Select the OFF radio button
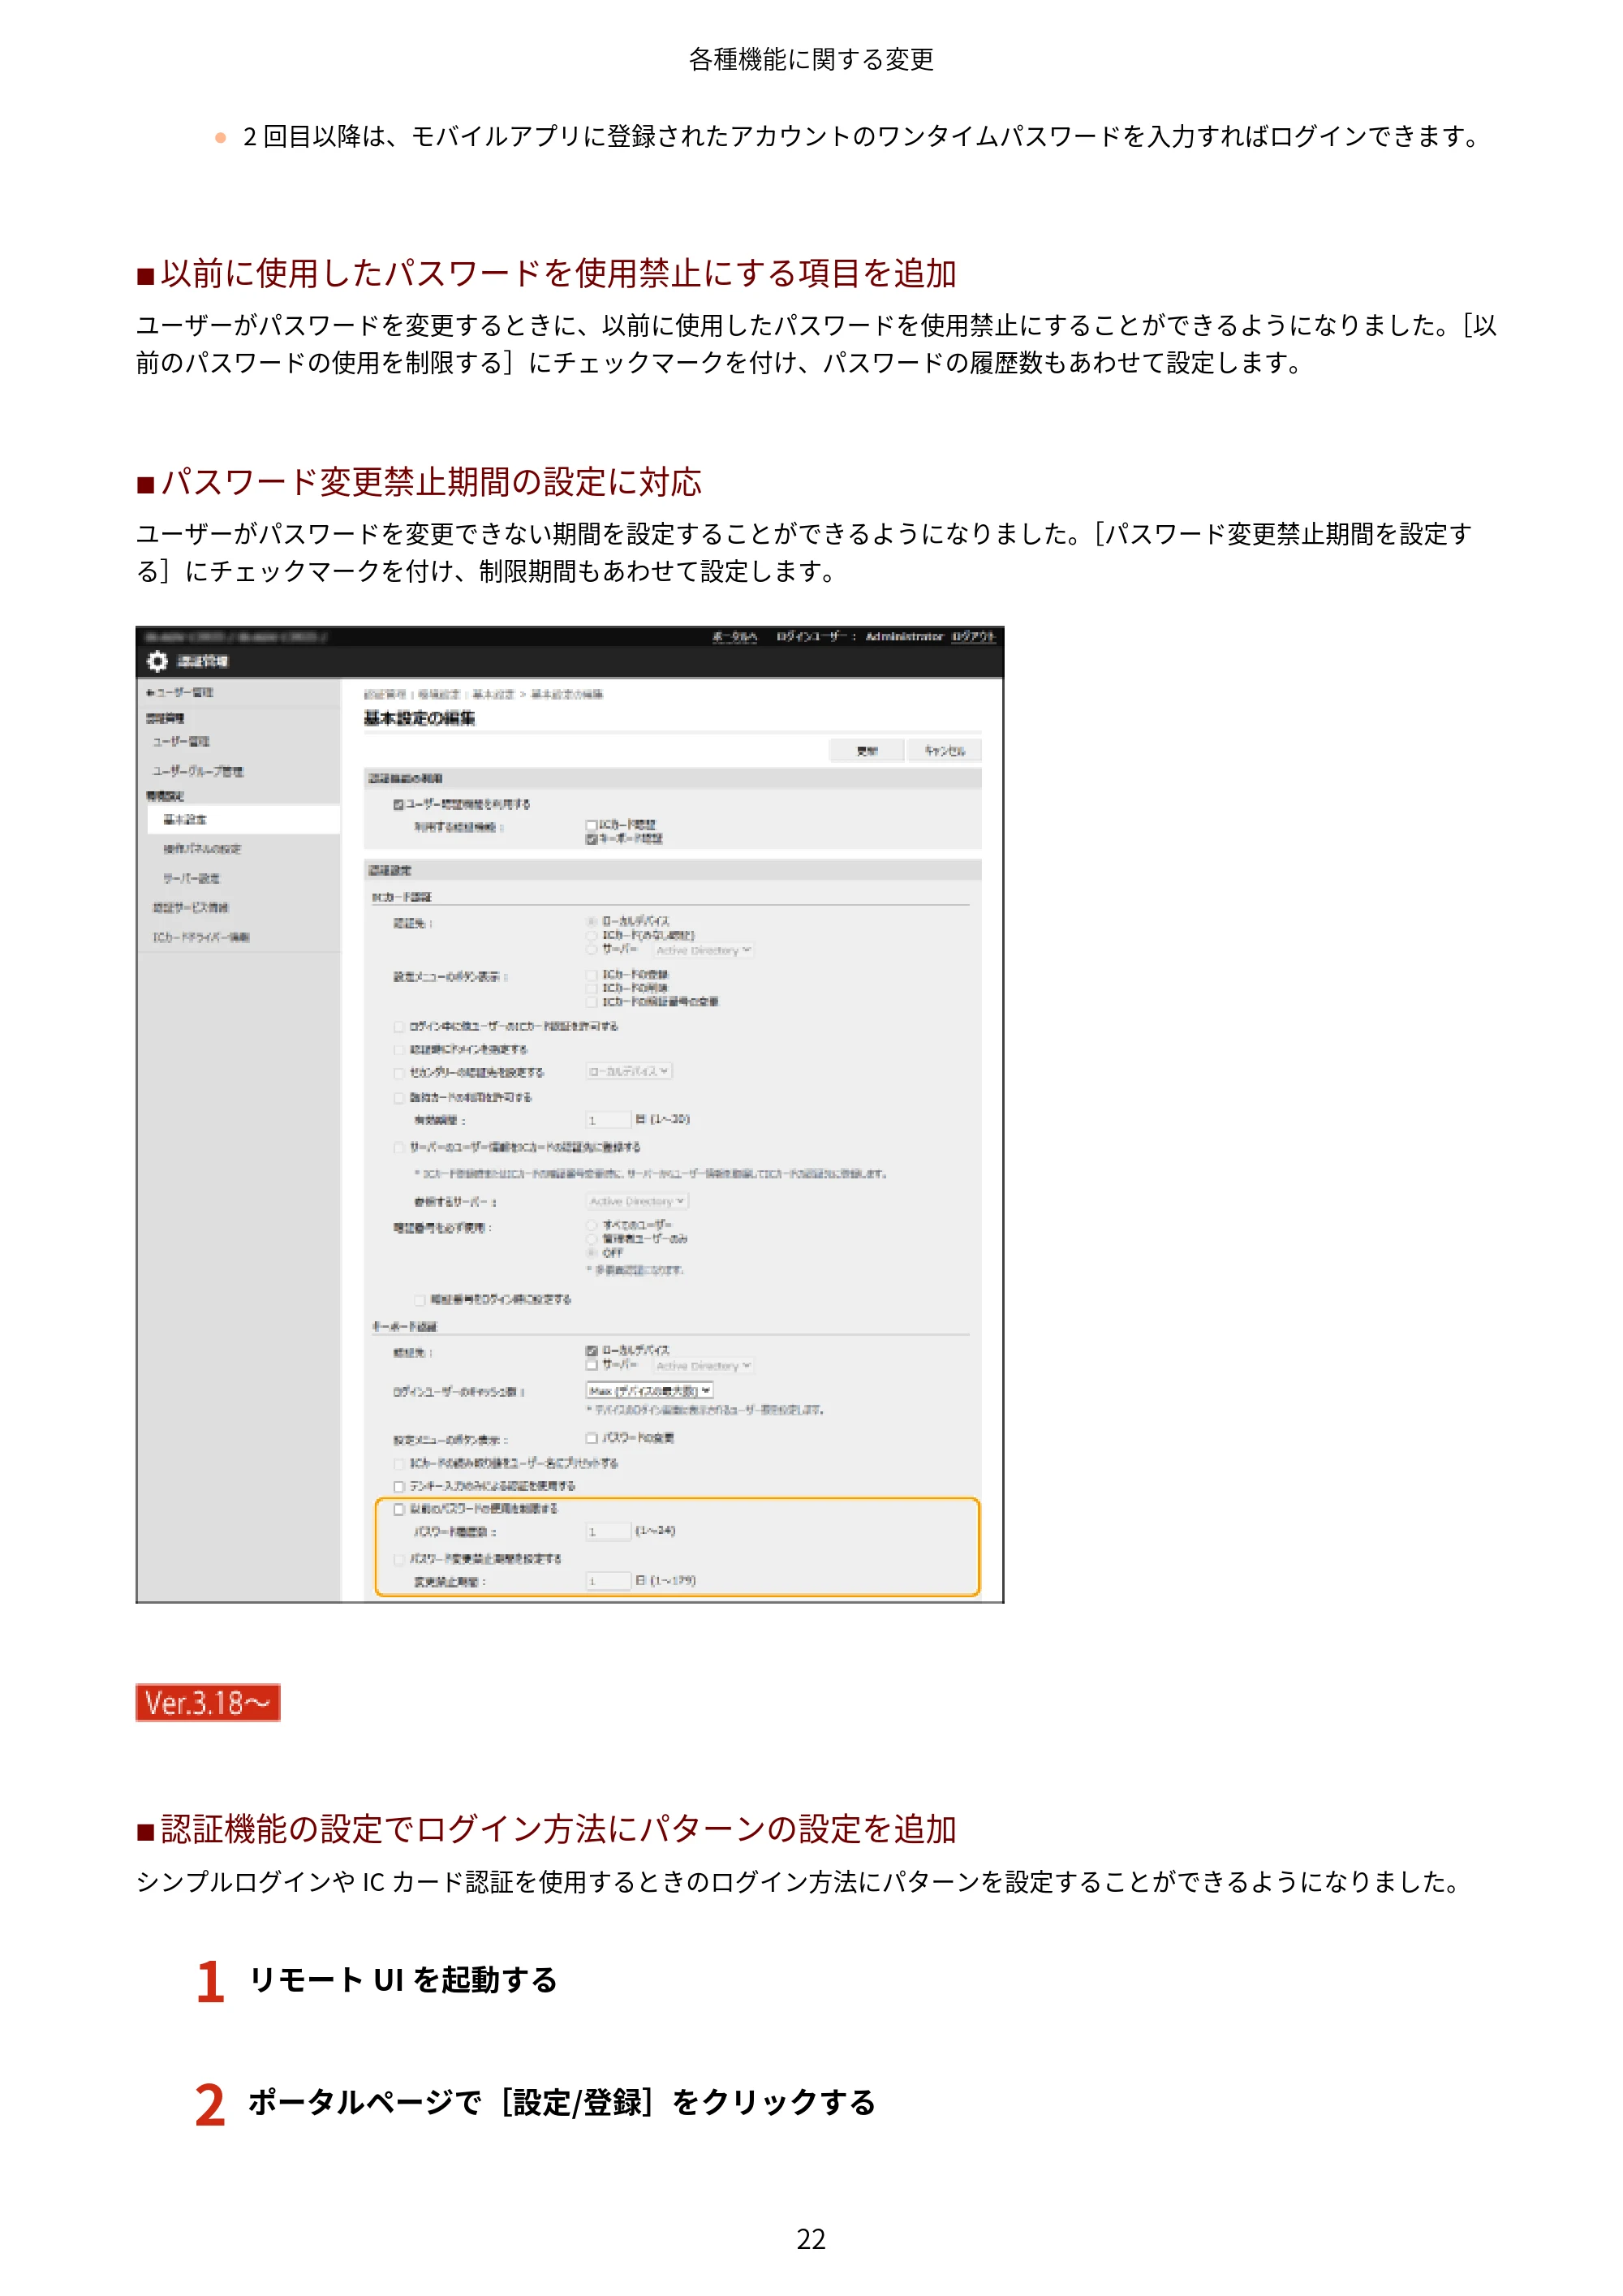Image resolution: width=1623 pixels, height=2296 pixels. click(x=591, y=1252)
